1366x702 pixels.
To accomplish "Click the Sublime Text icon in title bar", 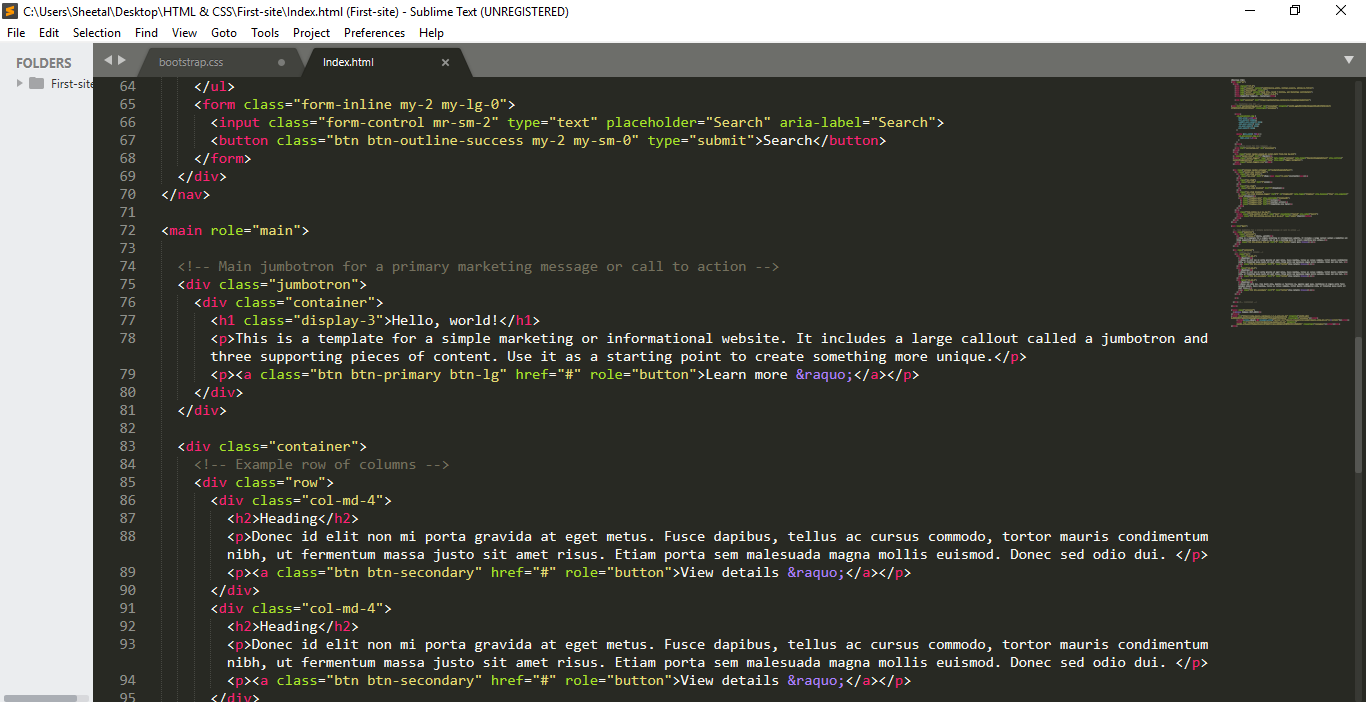I will click(11, 11).
